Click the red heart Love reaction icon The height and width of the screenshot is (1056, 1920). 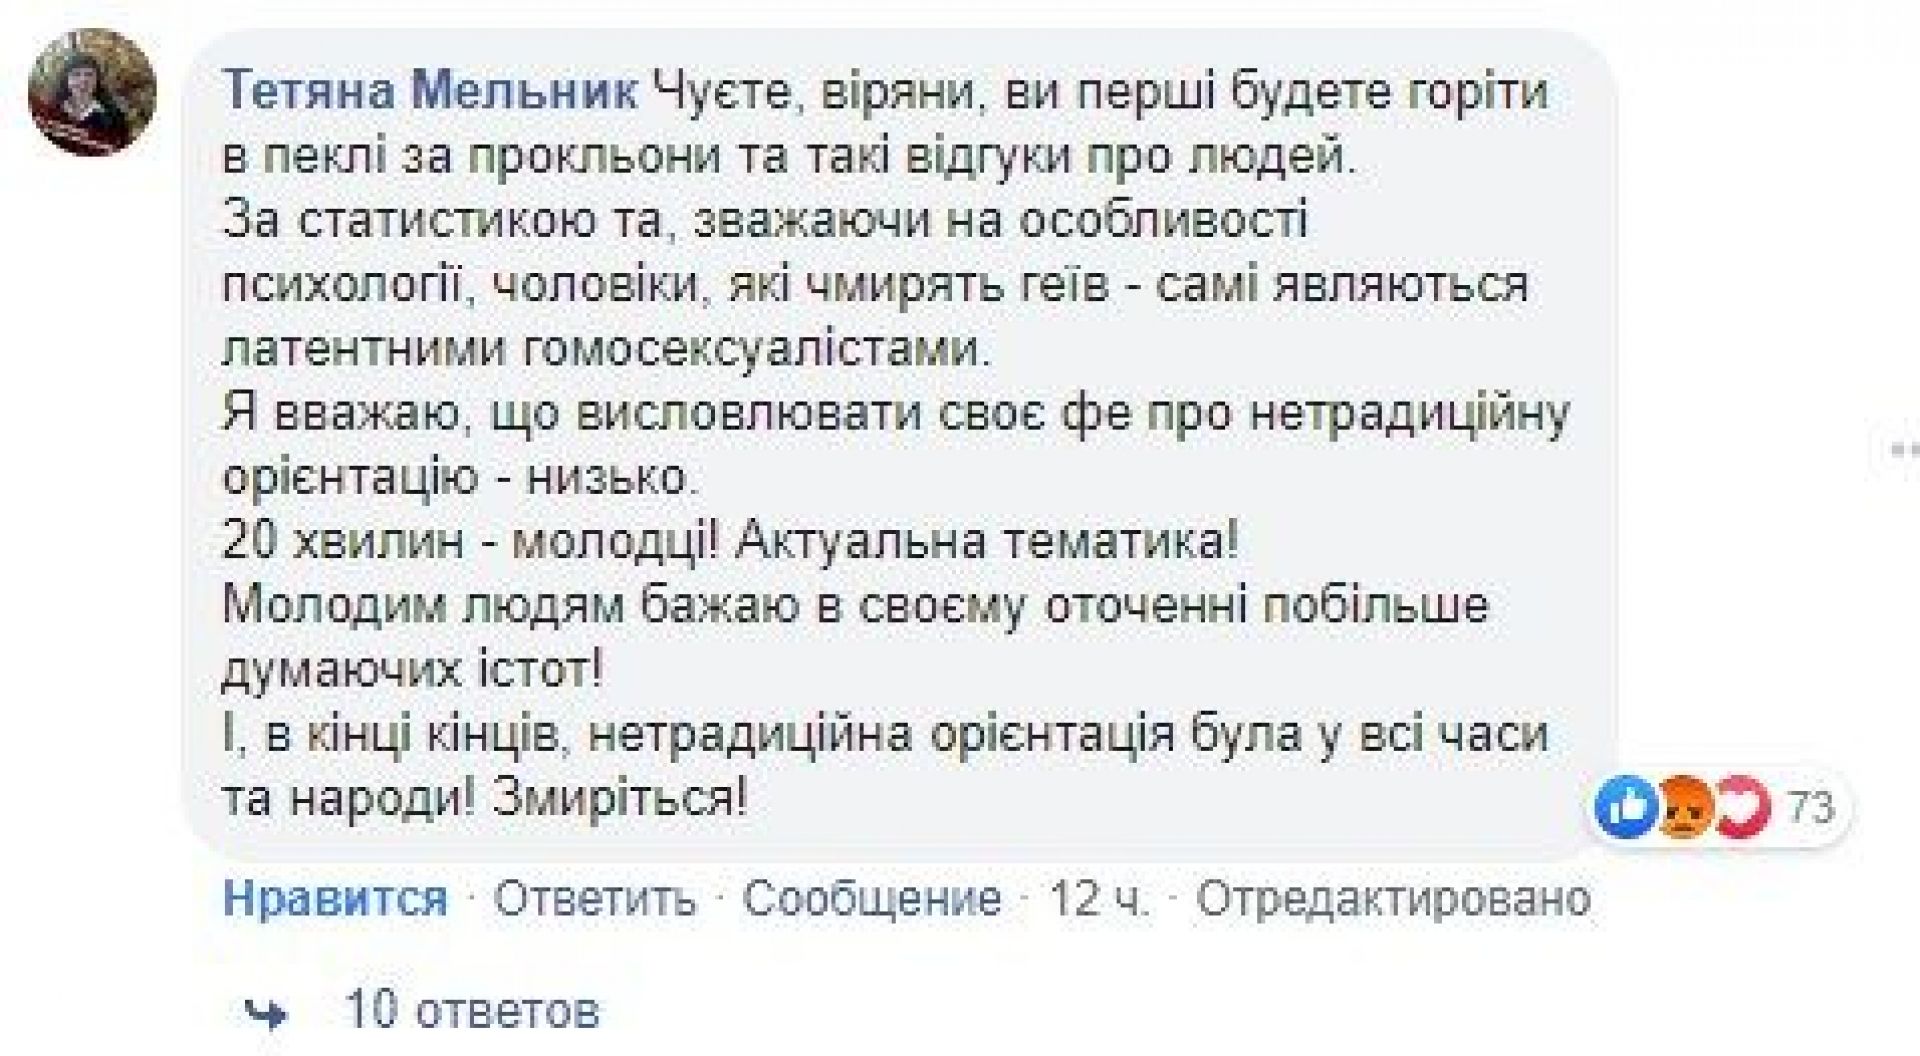click(x=1741, y=808)
